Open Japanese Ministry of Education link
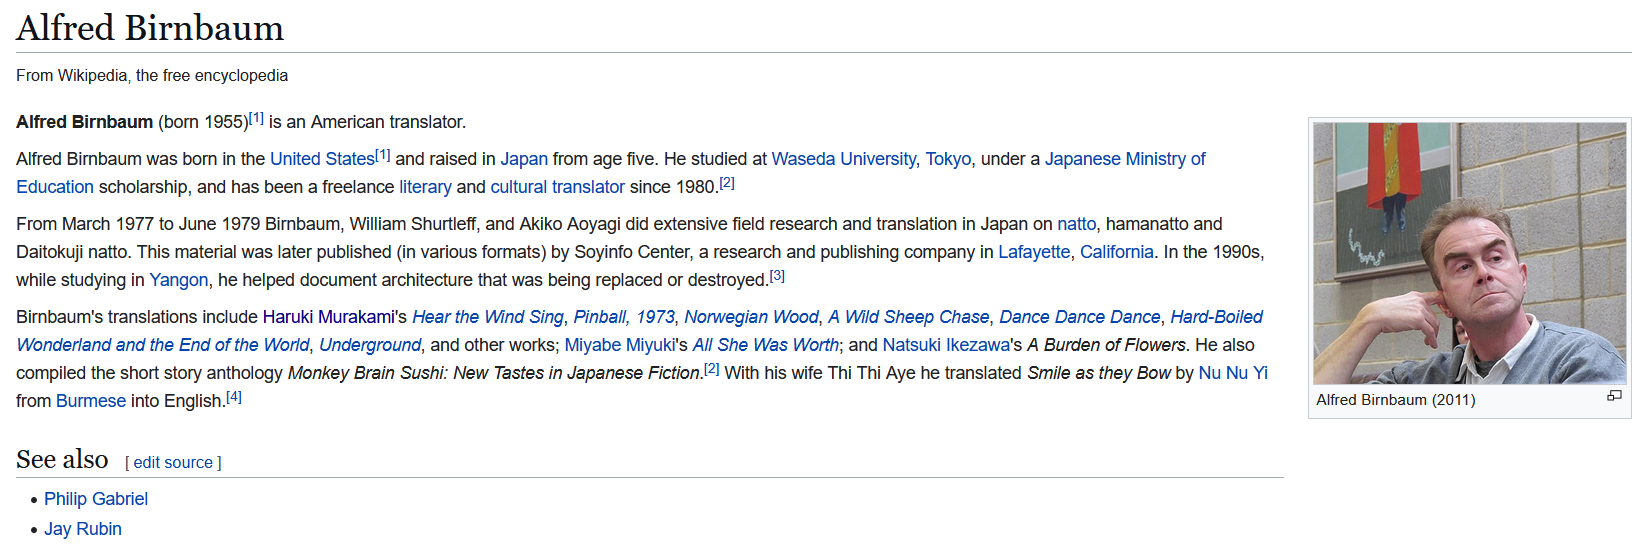Screen dimensions: 1637x557 click(1125, 159)
